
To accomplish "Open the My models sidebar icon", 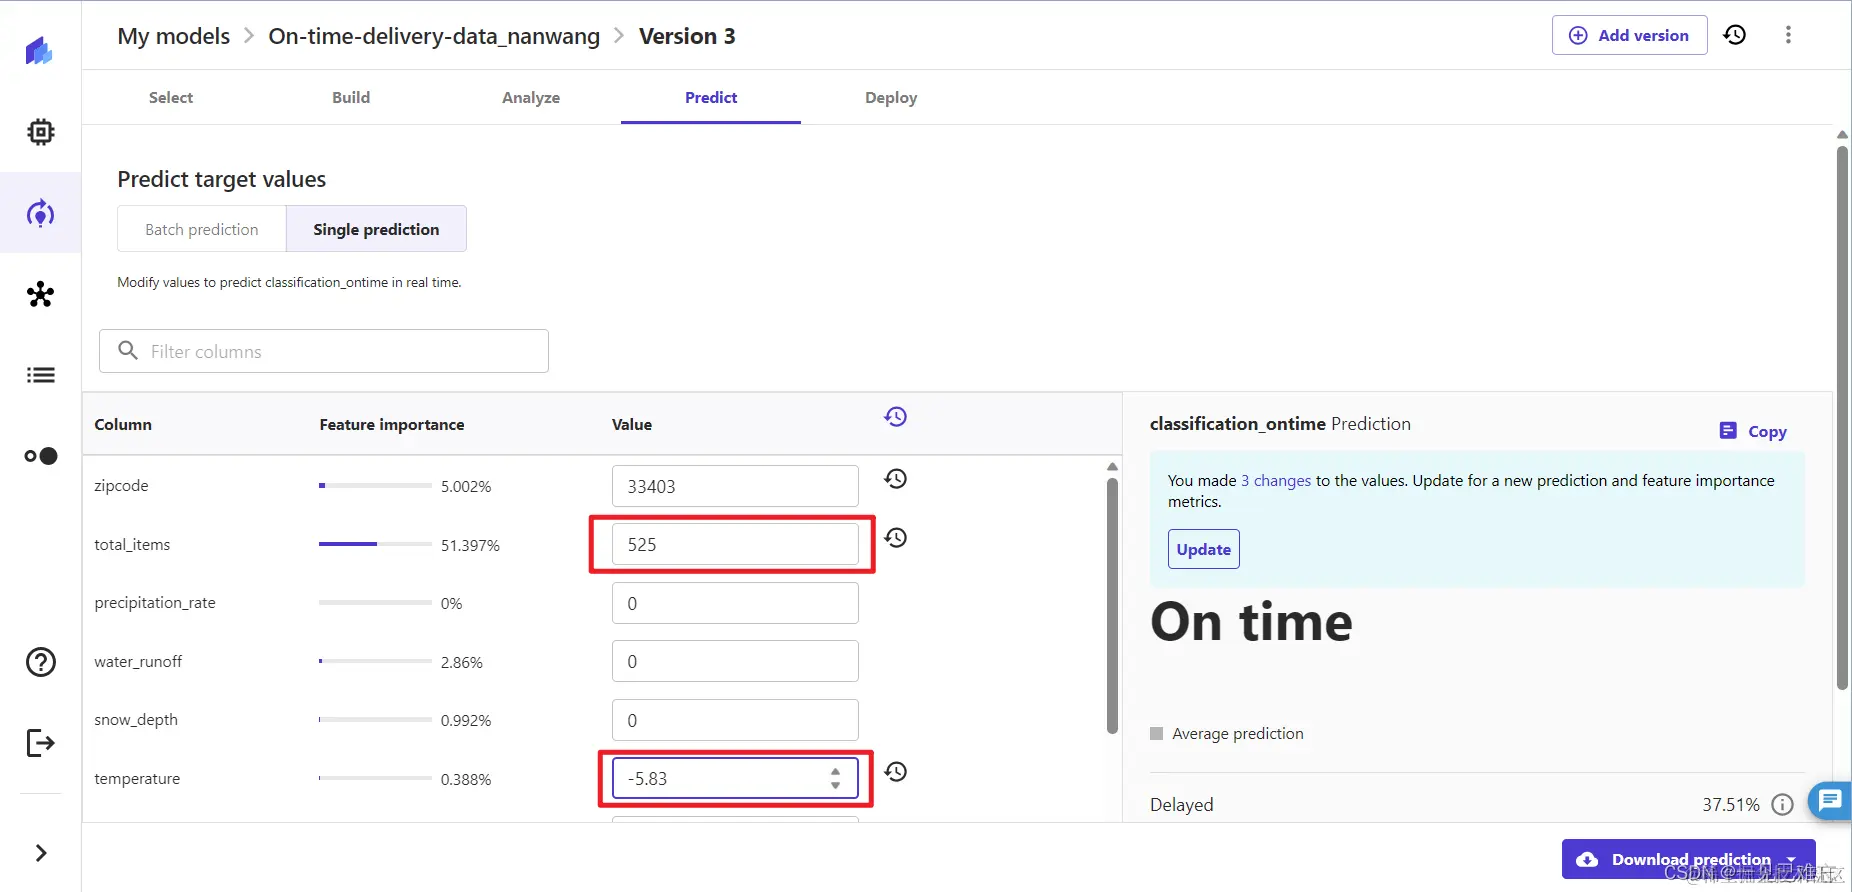I will tap(40, 213).
